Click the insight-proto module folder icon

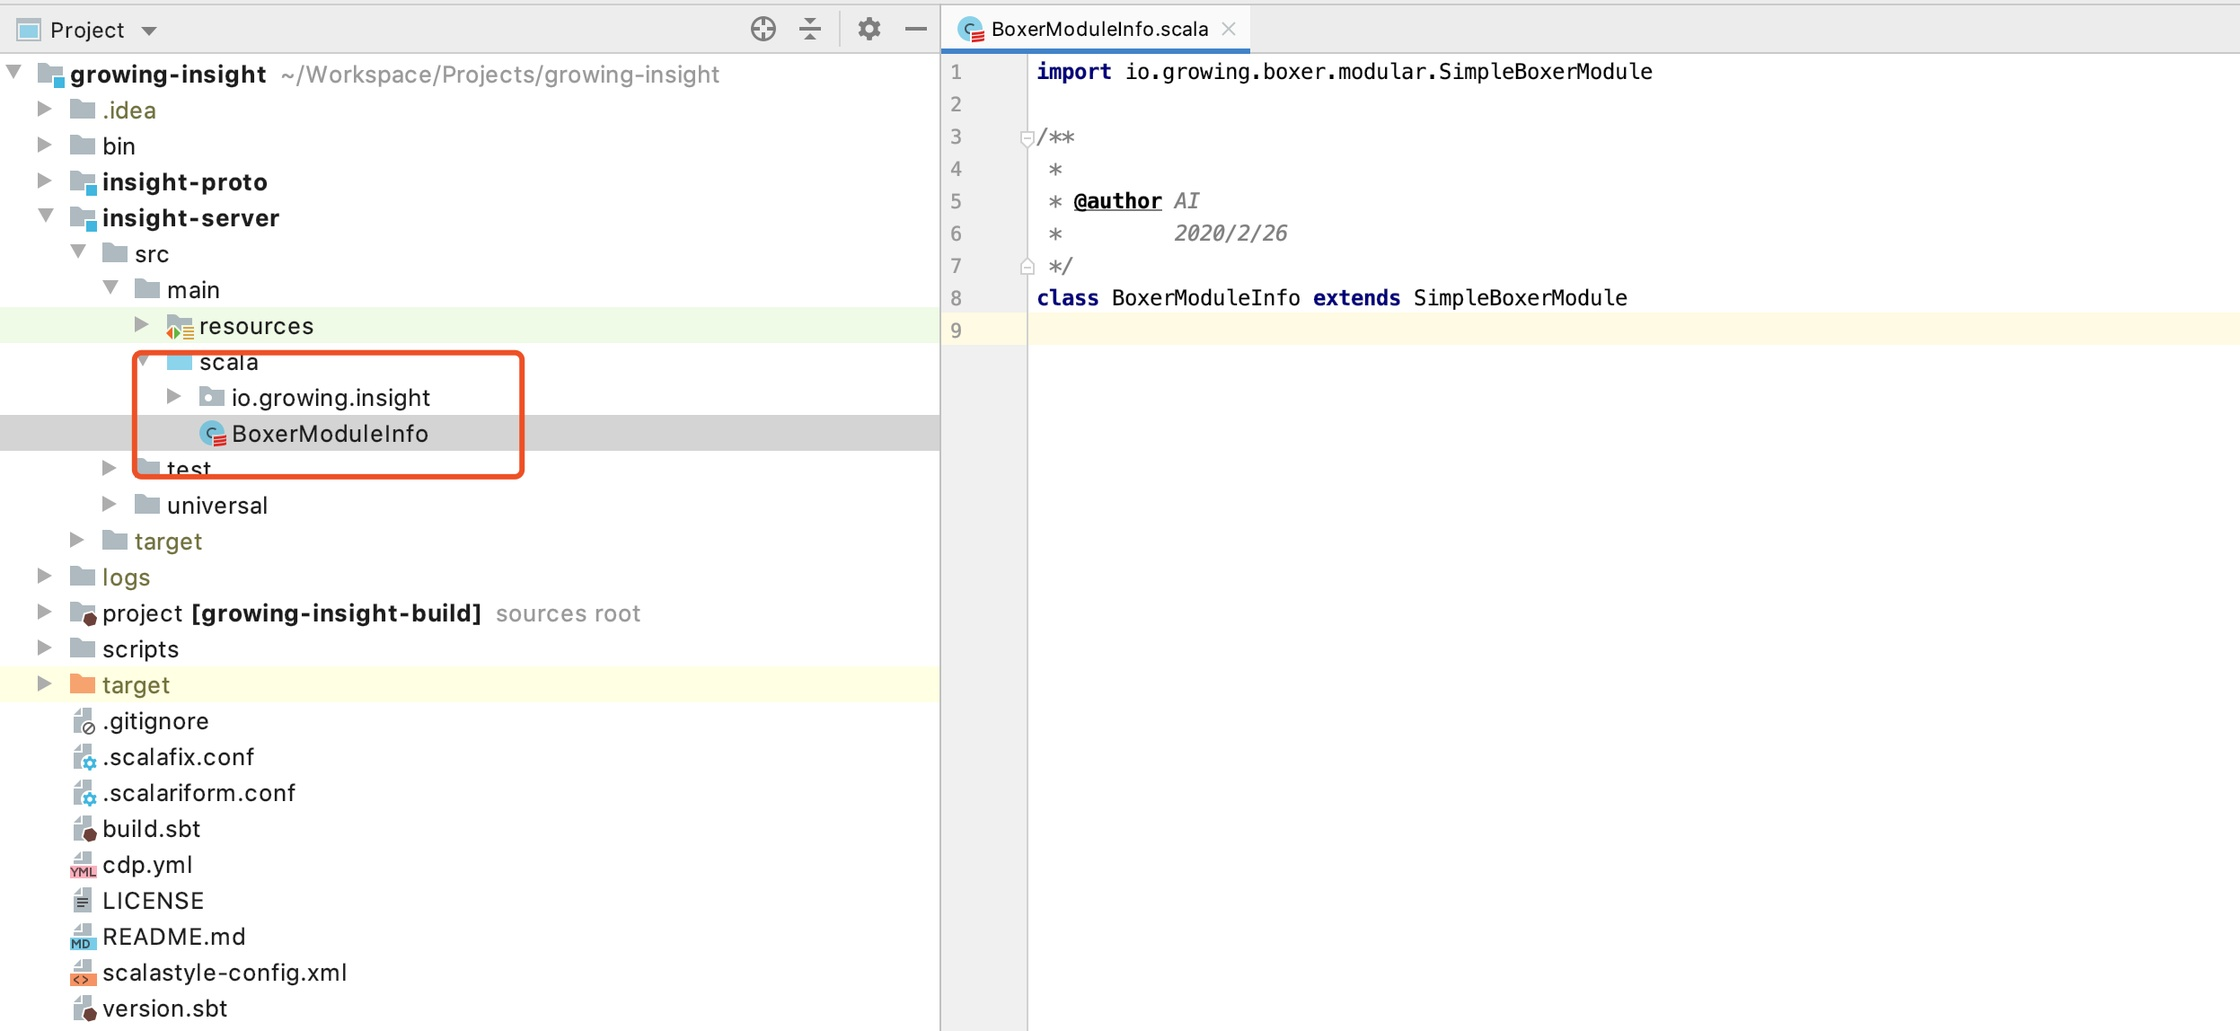point(83,182)
